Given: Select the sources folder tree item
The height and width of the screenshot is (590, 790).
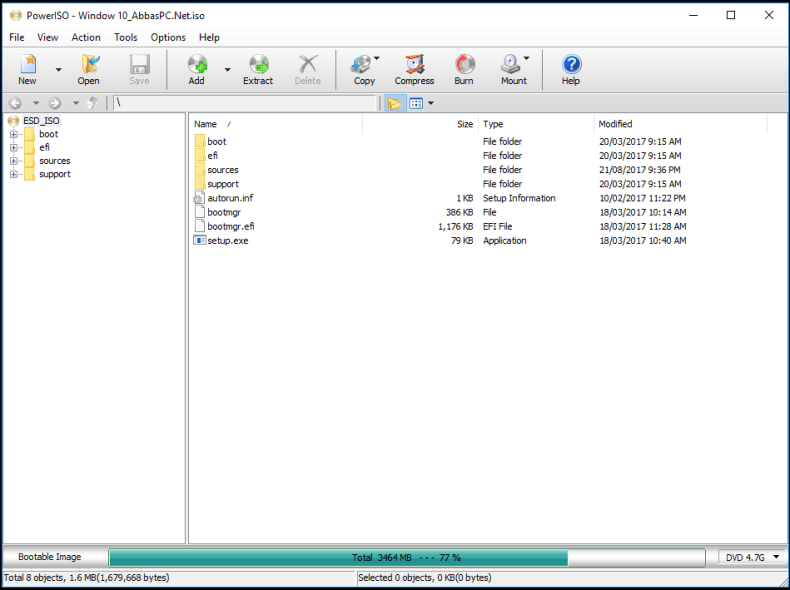Looking at the screenshot, I should tap(55, 161).
